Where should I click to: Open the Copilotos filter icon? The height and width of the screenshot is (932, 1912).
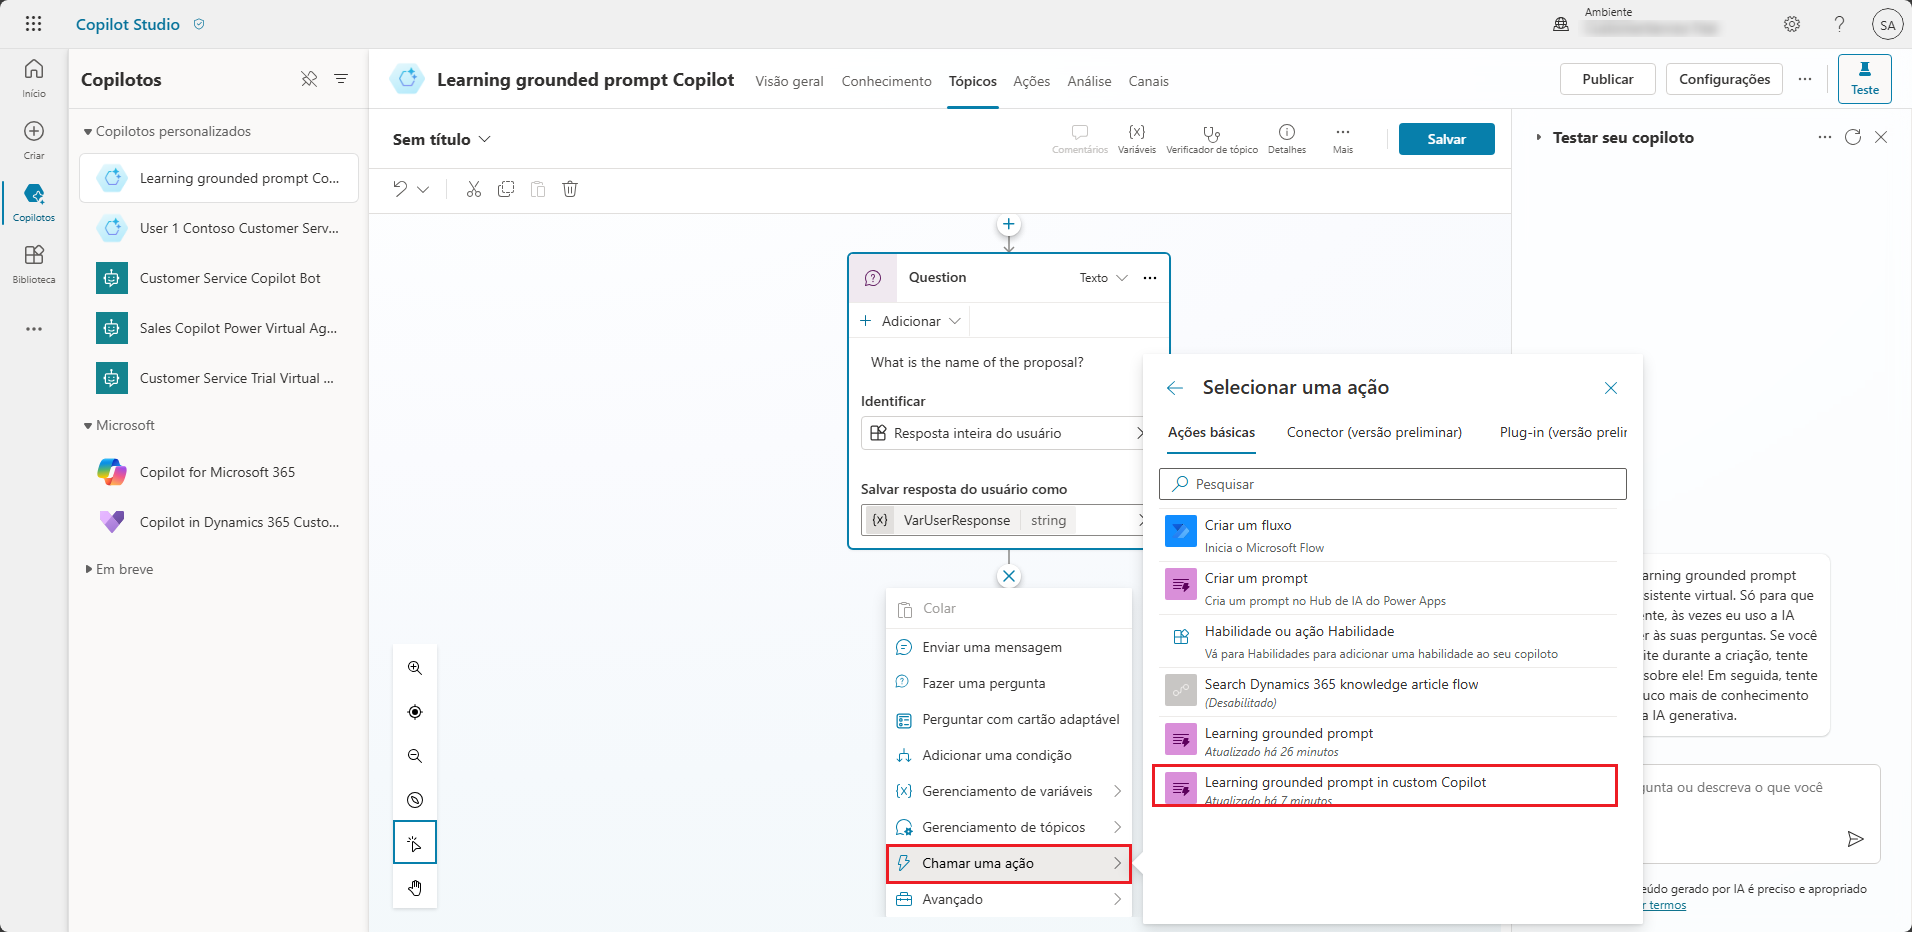341,79
